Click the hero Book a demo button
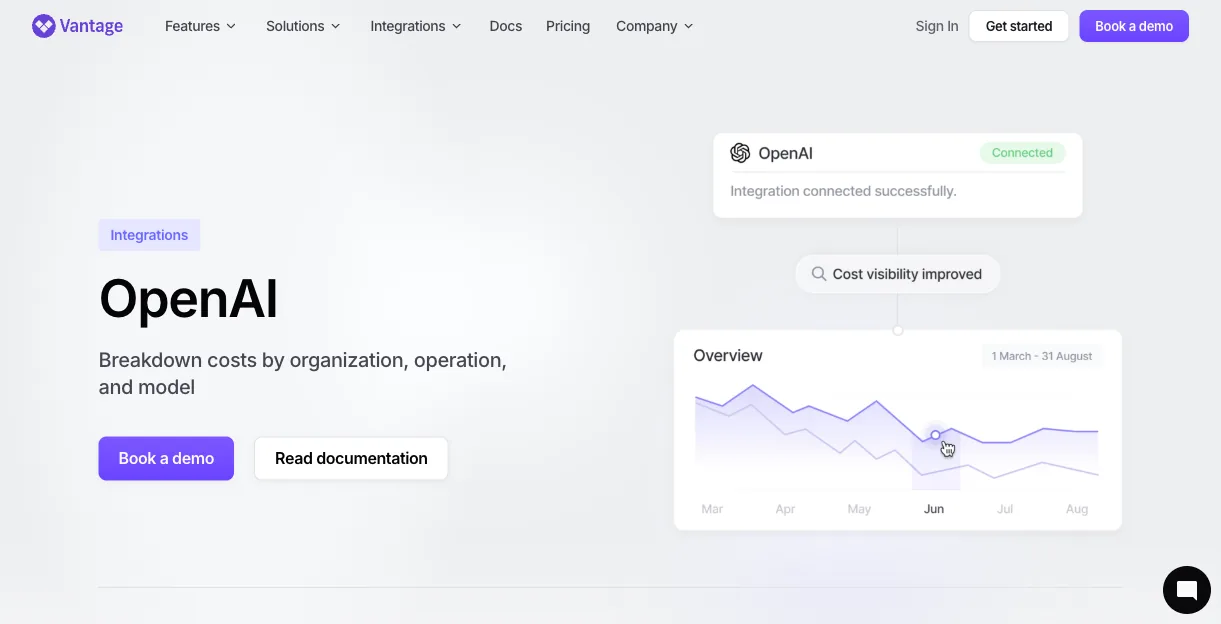1221x624 pixels. 166,458
